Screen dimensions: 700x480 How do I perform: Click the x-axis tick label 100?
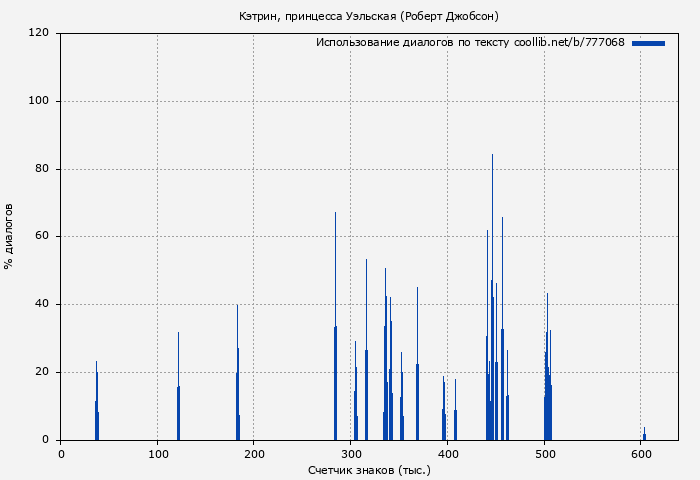157,454
